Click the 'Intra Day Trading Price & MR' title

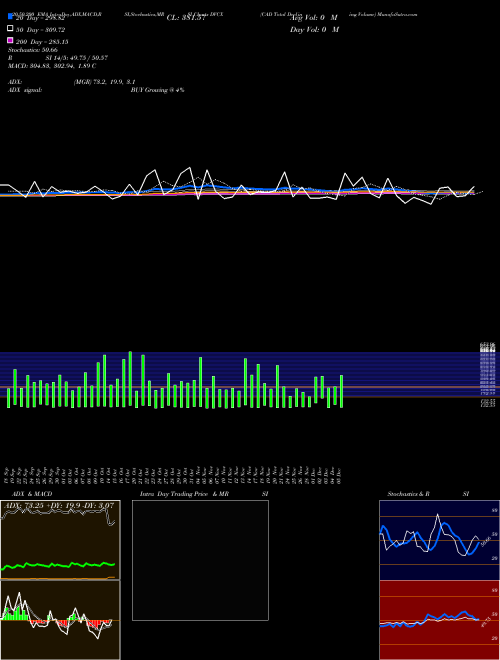(184, 494)
